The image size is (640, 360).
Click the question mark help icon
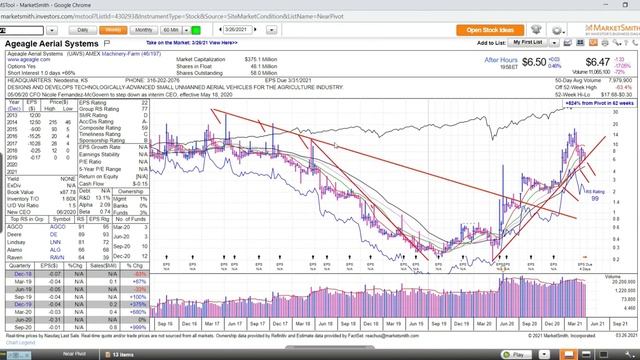click(626, 42)
